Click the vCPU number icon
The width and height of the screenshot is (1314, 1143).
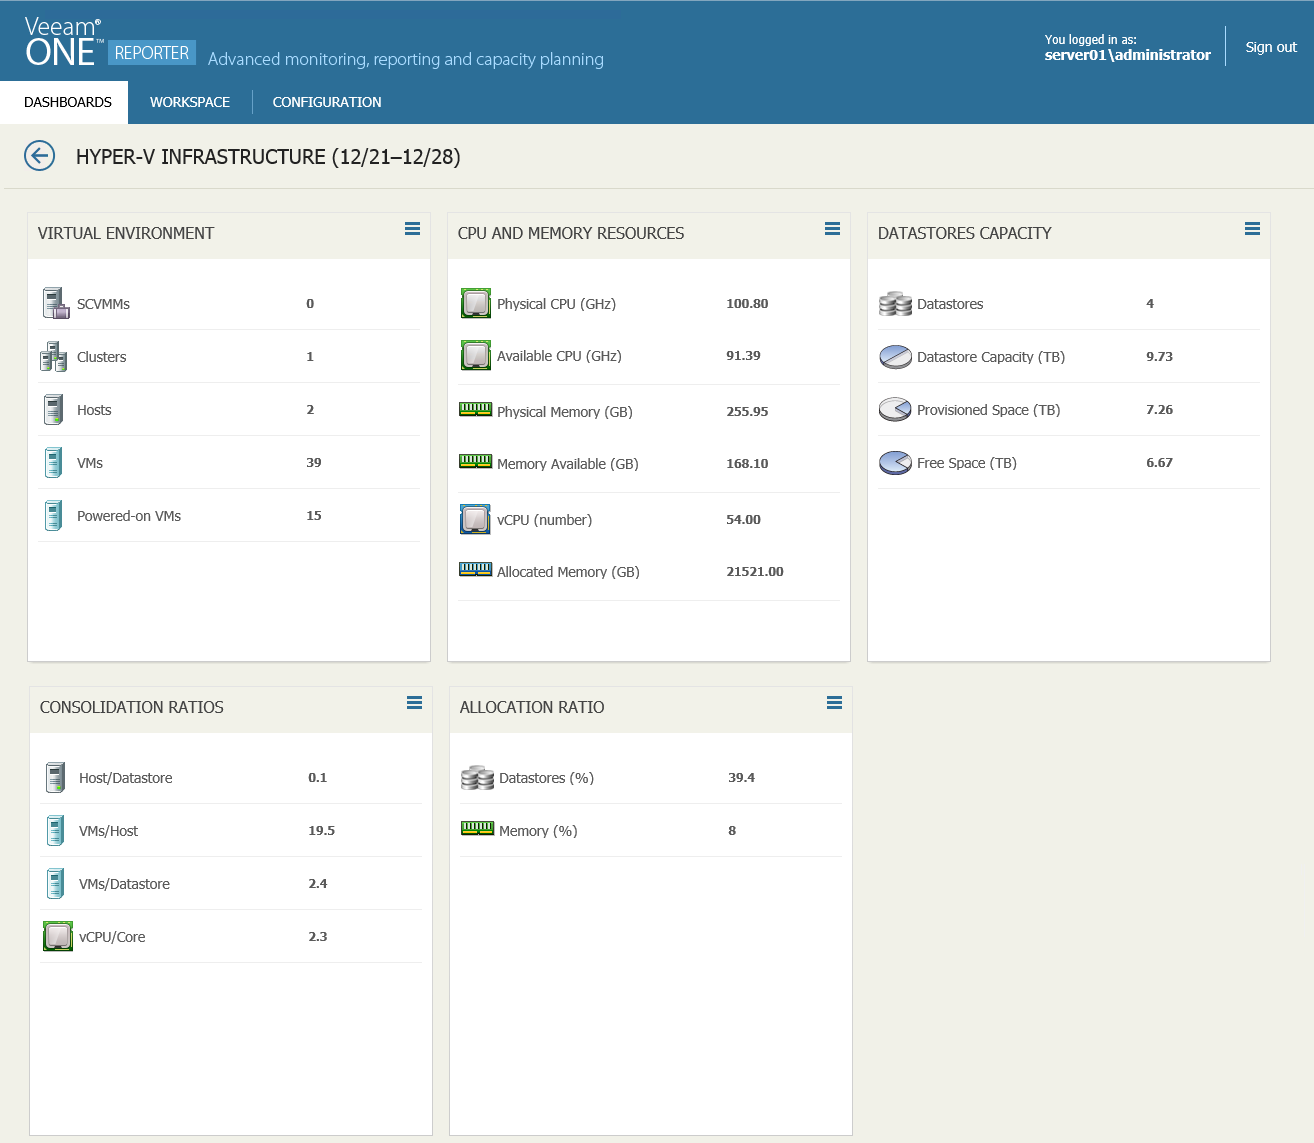click(x=475, y=519)
